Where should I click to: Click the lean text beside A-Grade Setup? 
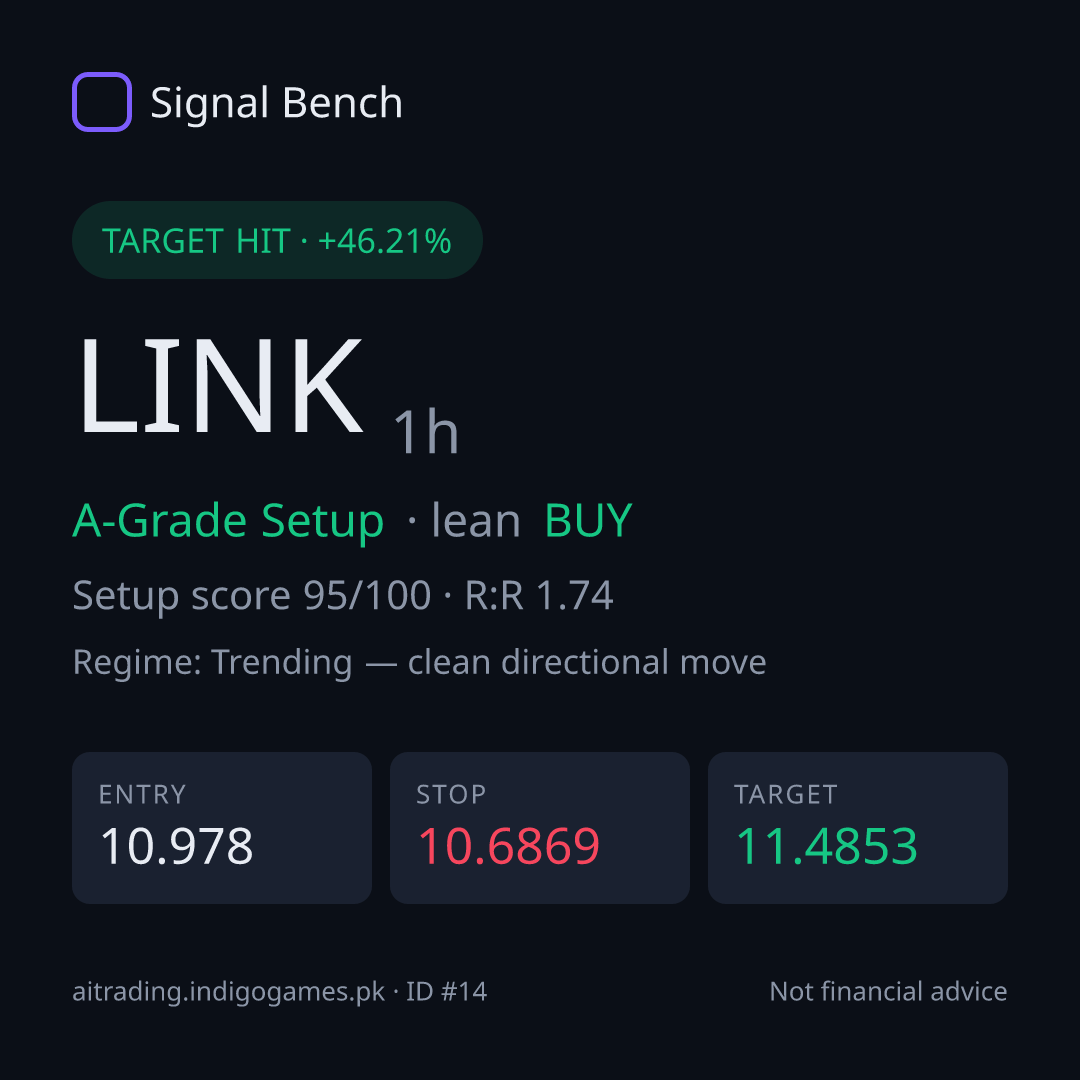pos(475,520)
